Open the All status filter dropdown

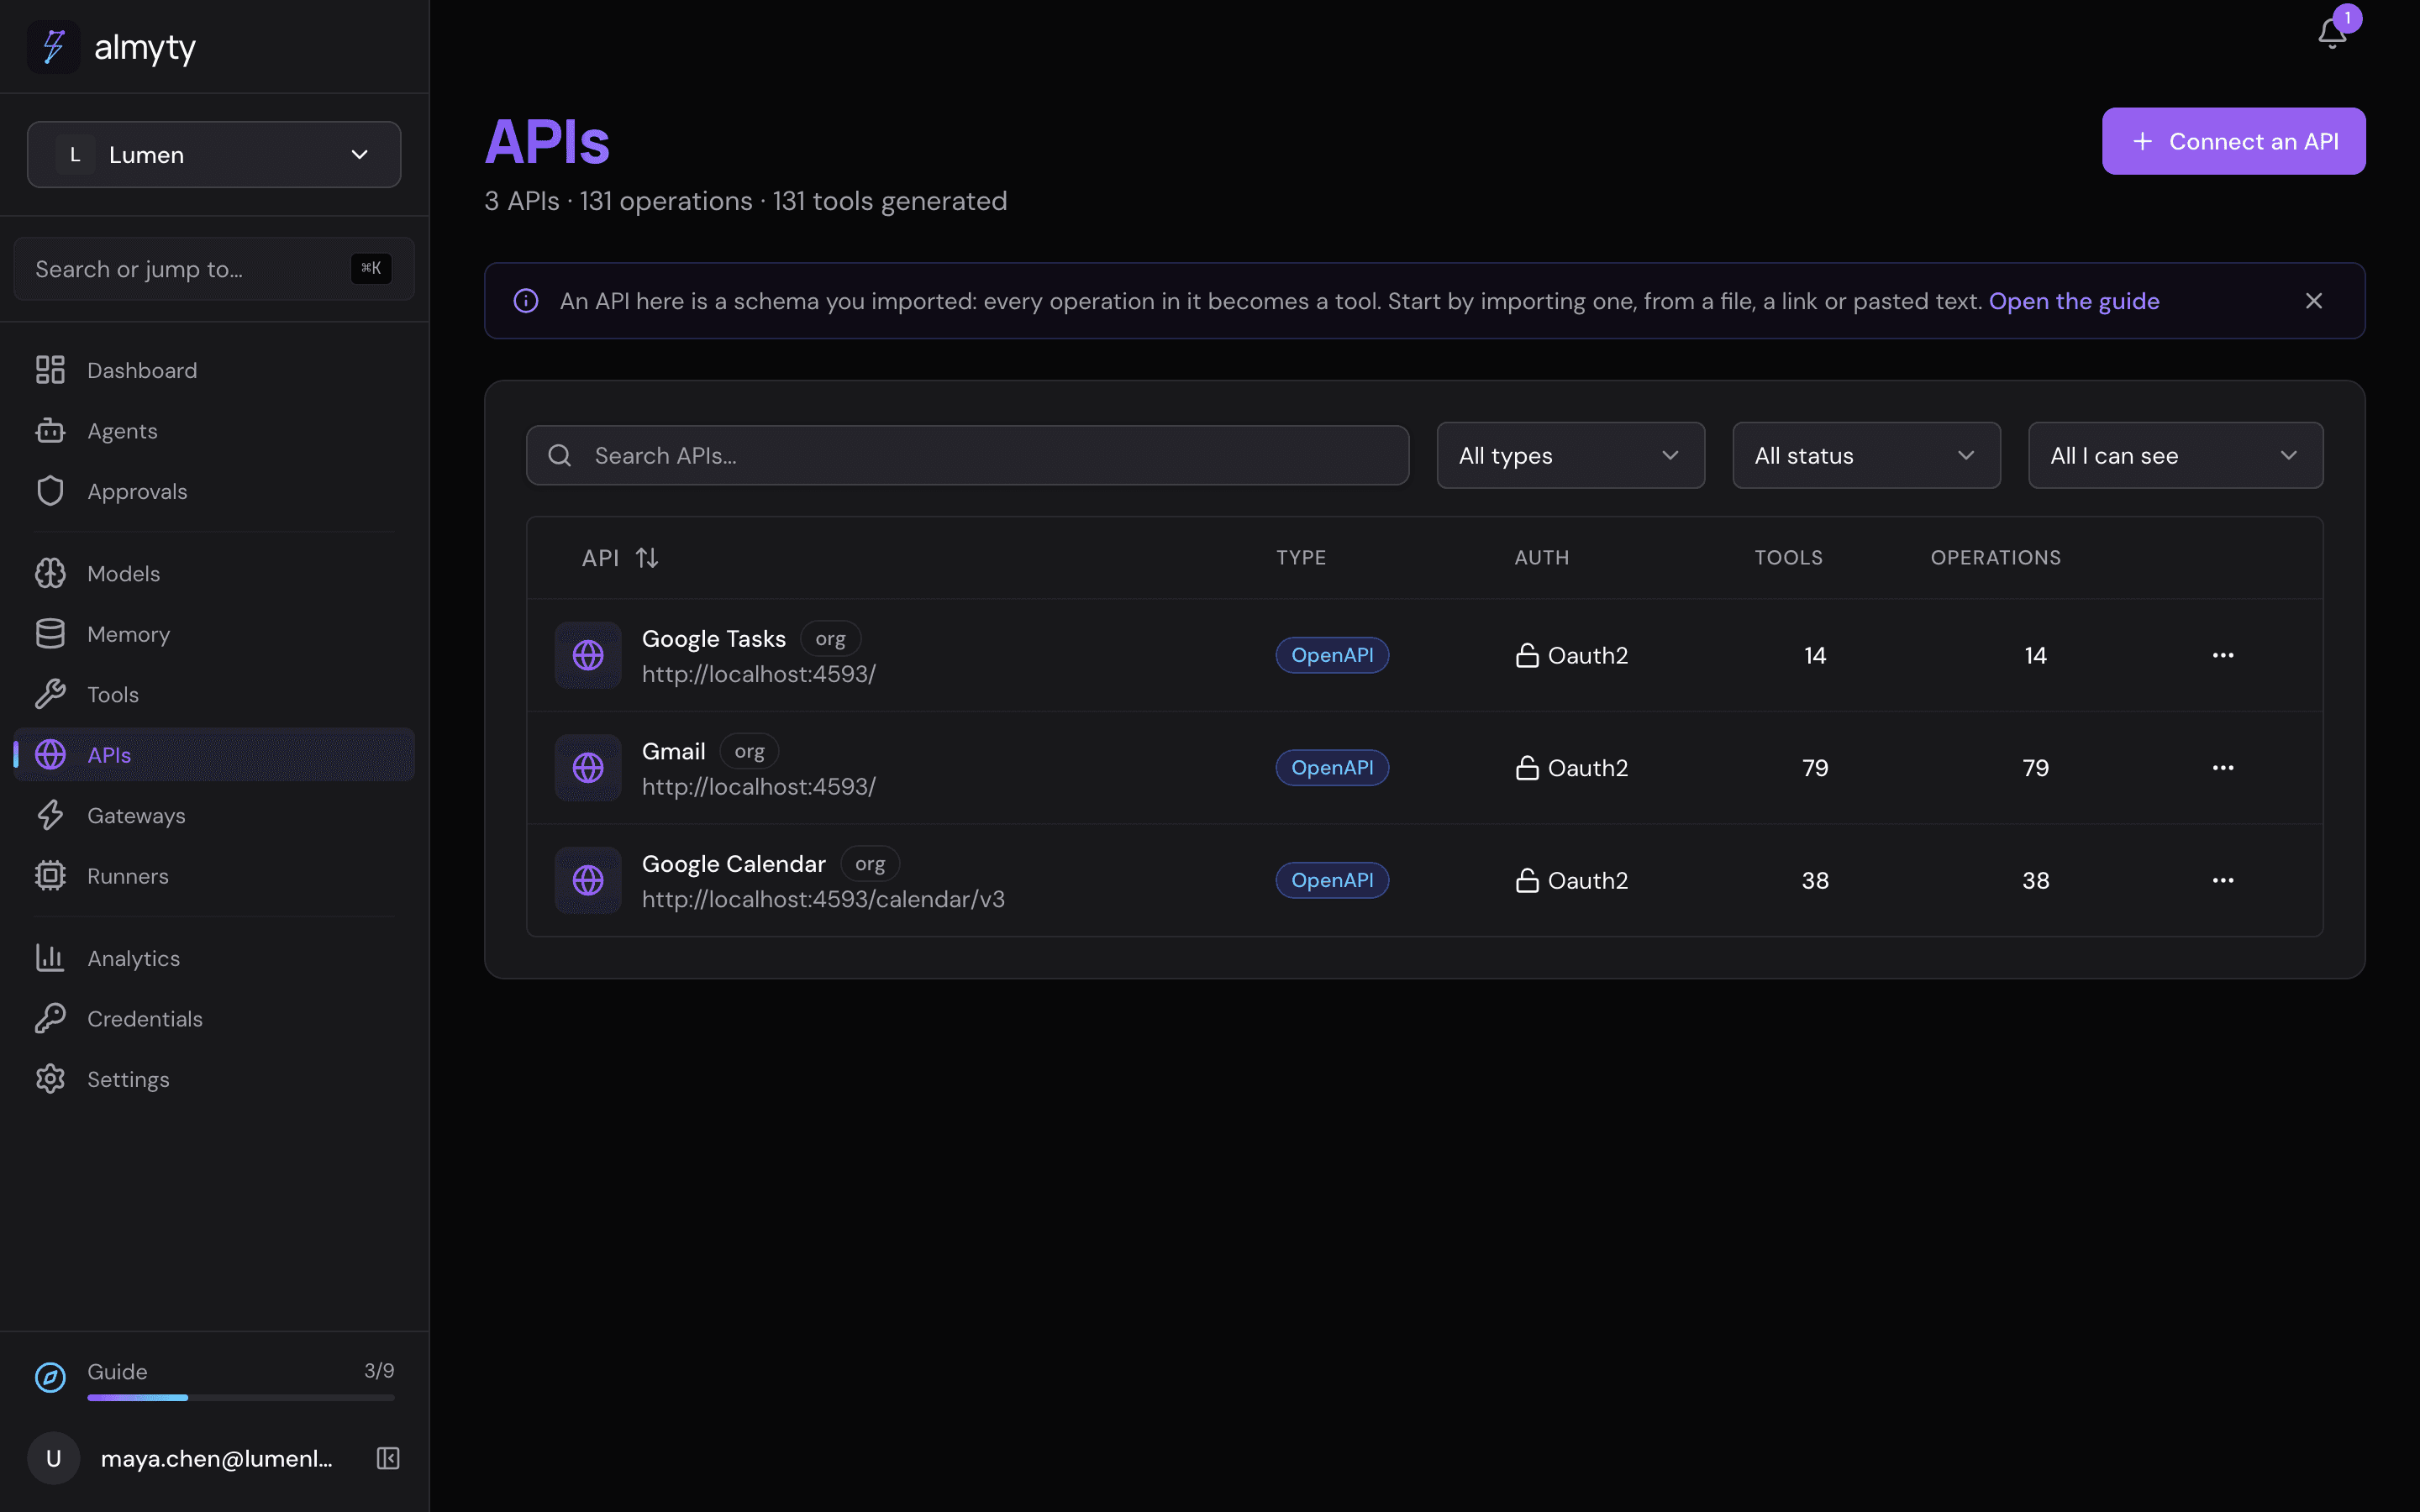pyautogui.click(x=1866, y=456)
